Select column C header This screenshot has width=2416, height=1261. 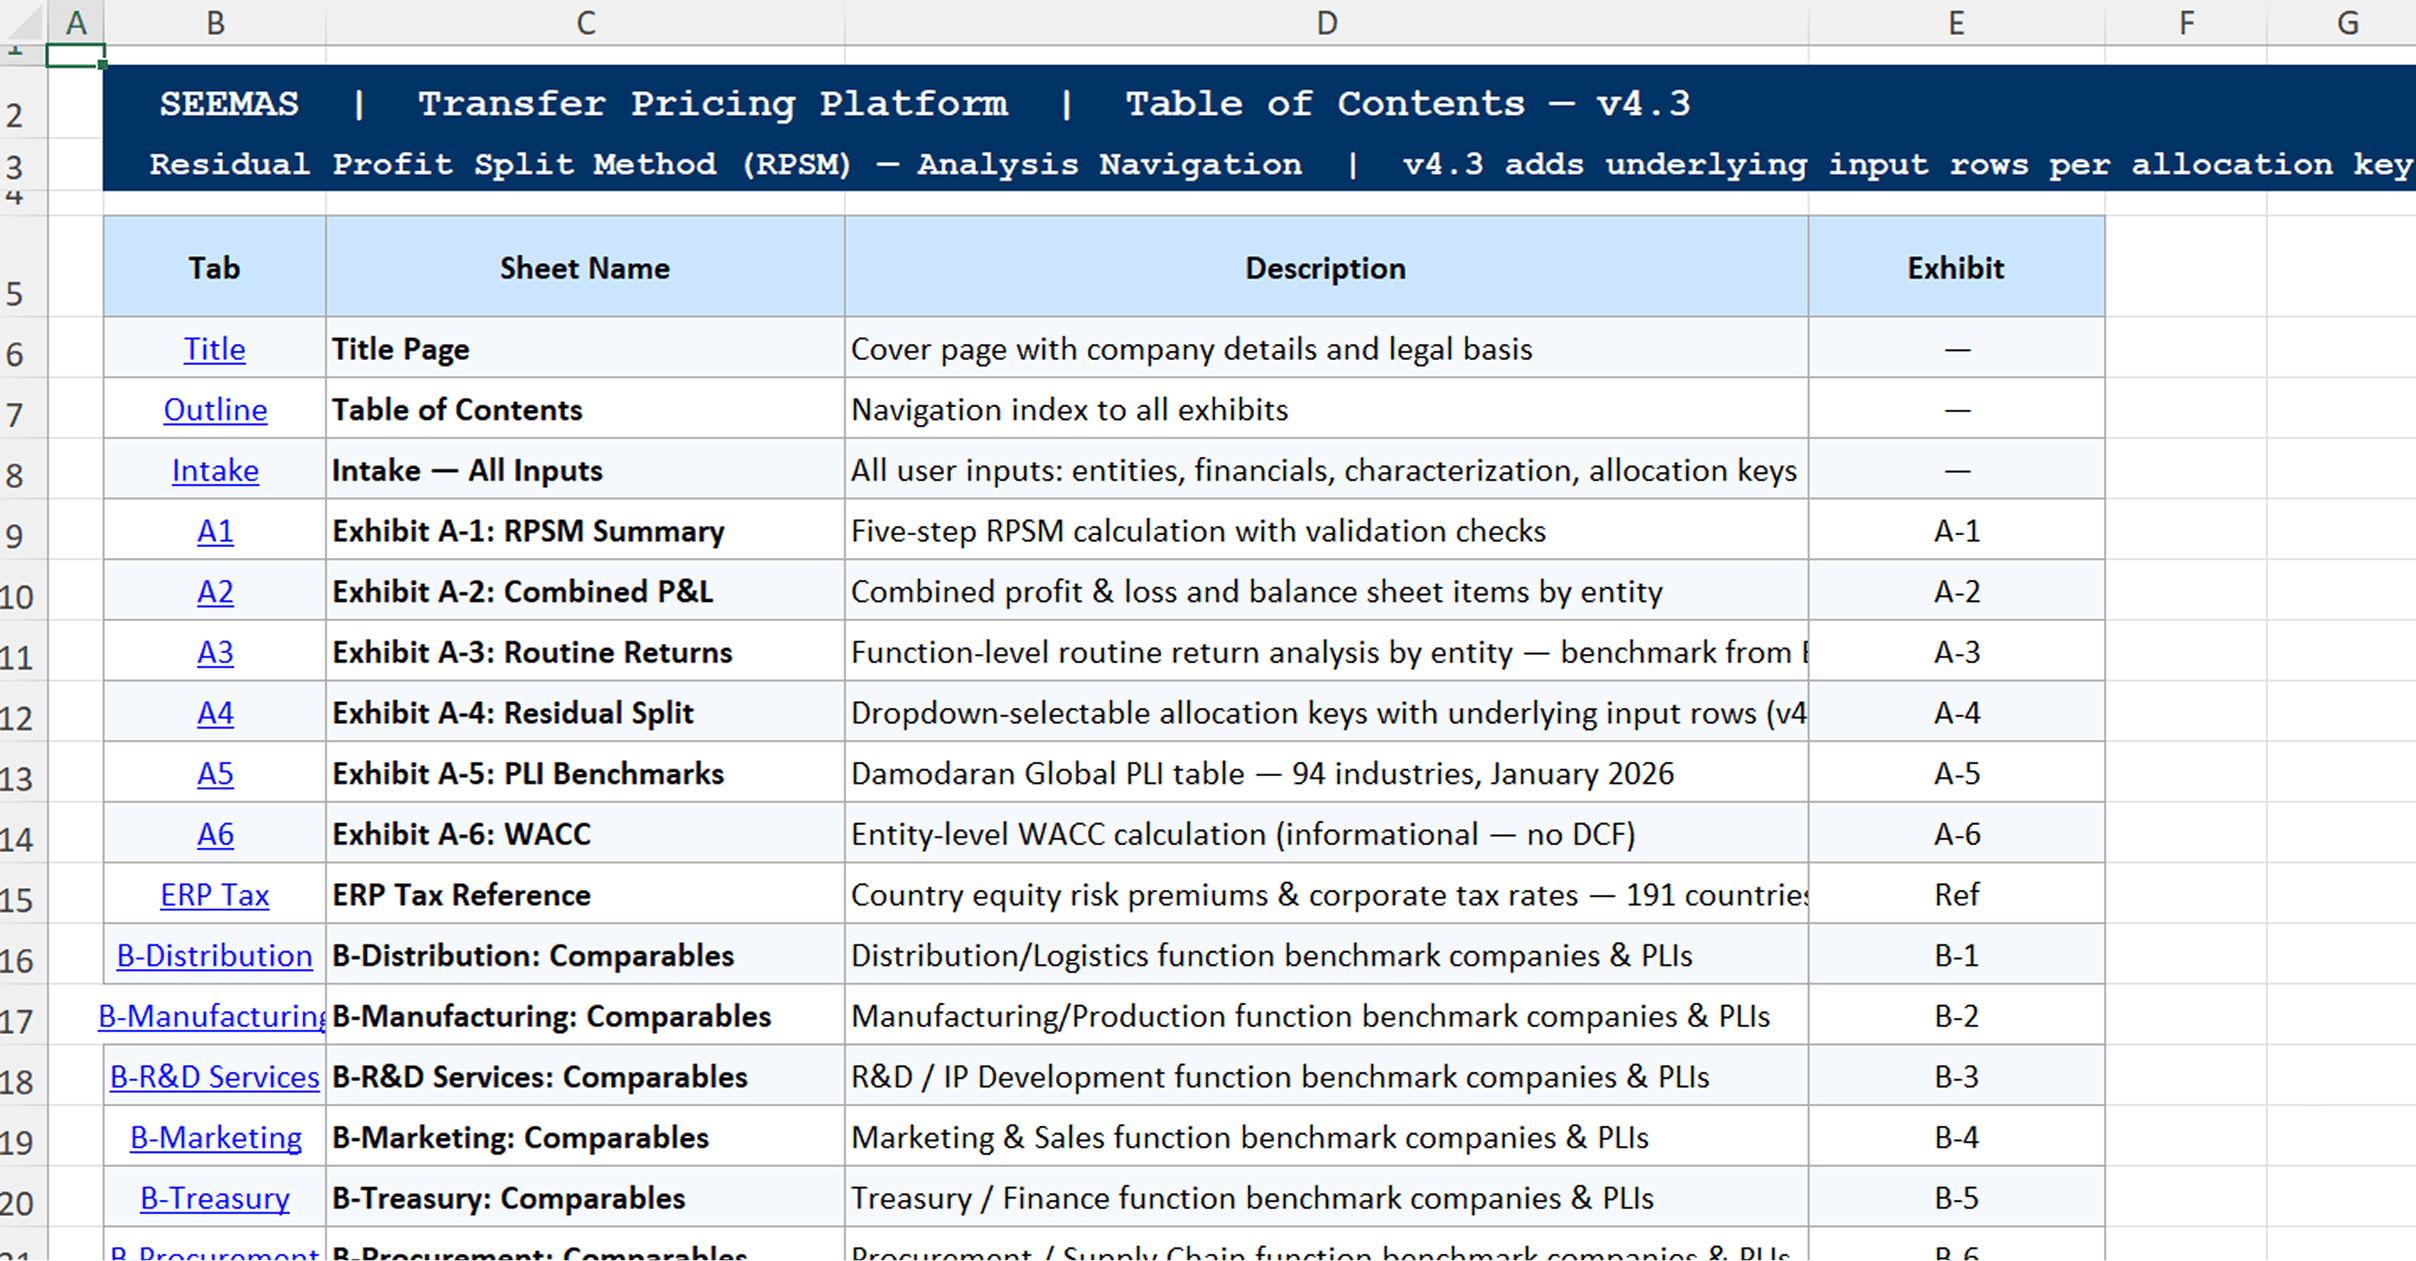pos(586,22)
